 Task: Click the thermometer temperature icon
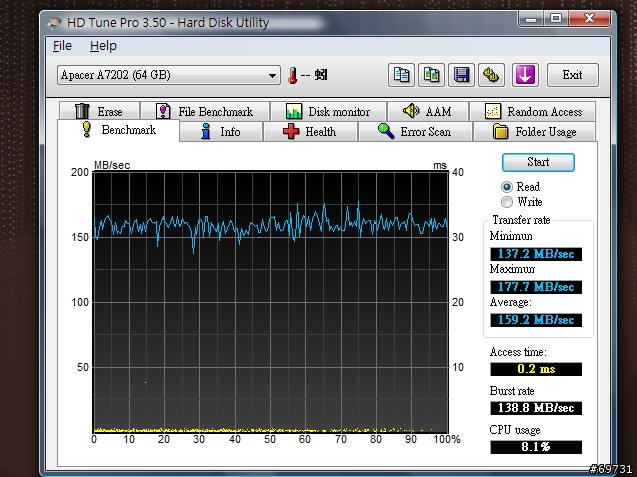pos(292,76)
